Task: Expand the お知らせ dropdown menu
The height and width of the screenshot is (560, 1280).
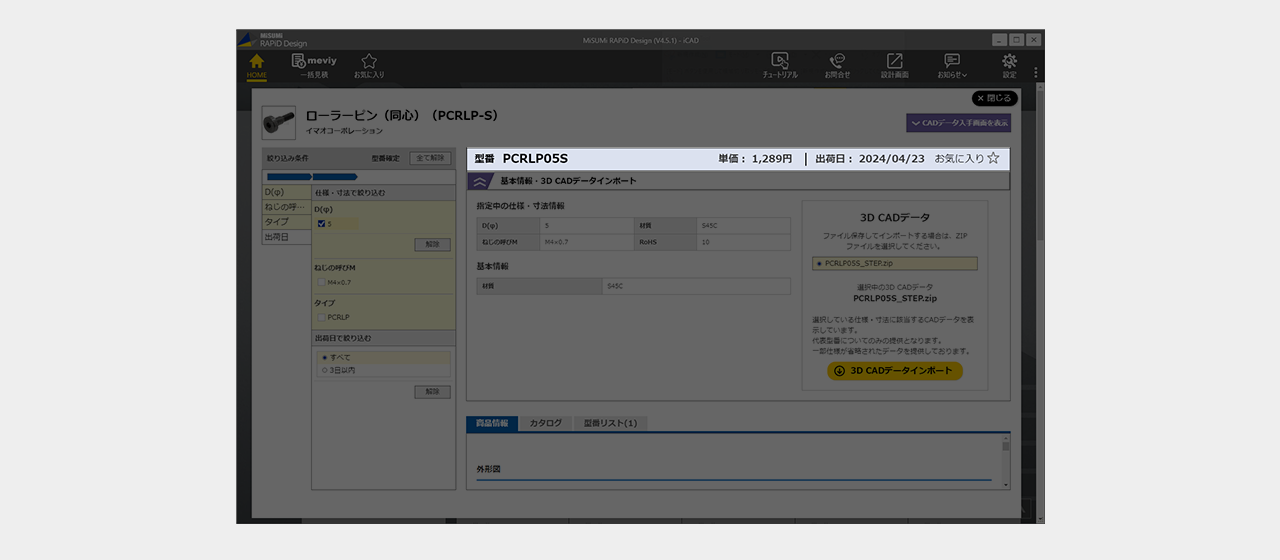Action: pyautogui.click(x=952, y=65)
